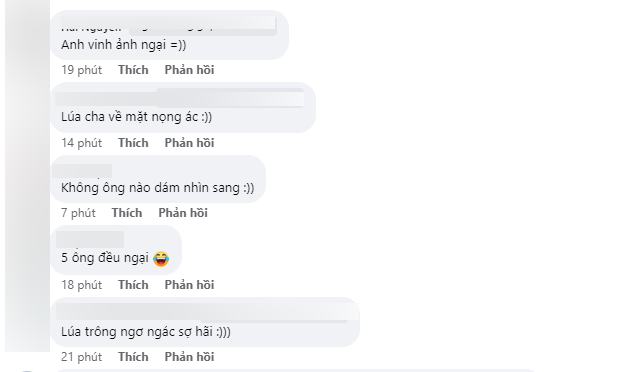The height and width of the screenshot is (372, 637).
Task: Reply to the comment "Anh vinh ảnh ngại"
Action: [189, 70]
